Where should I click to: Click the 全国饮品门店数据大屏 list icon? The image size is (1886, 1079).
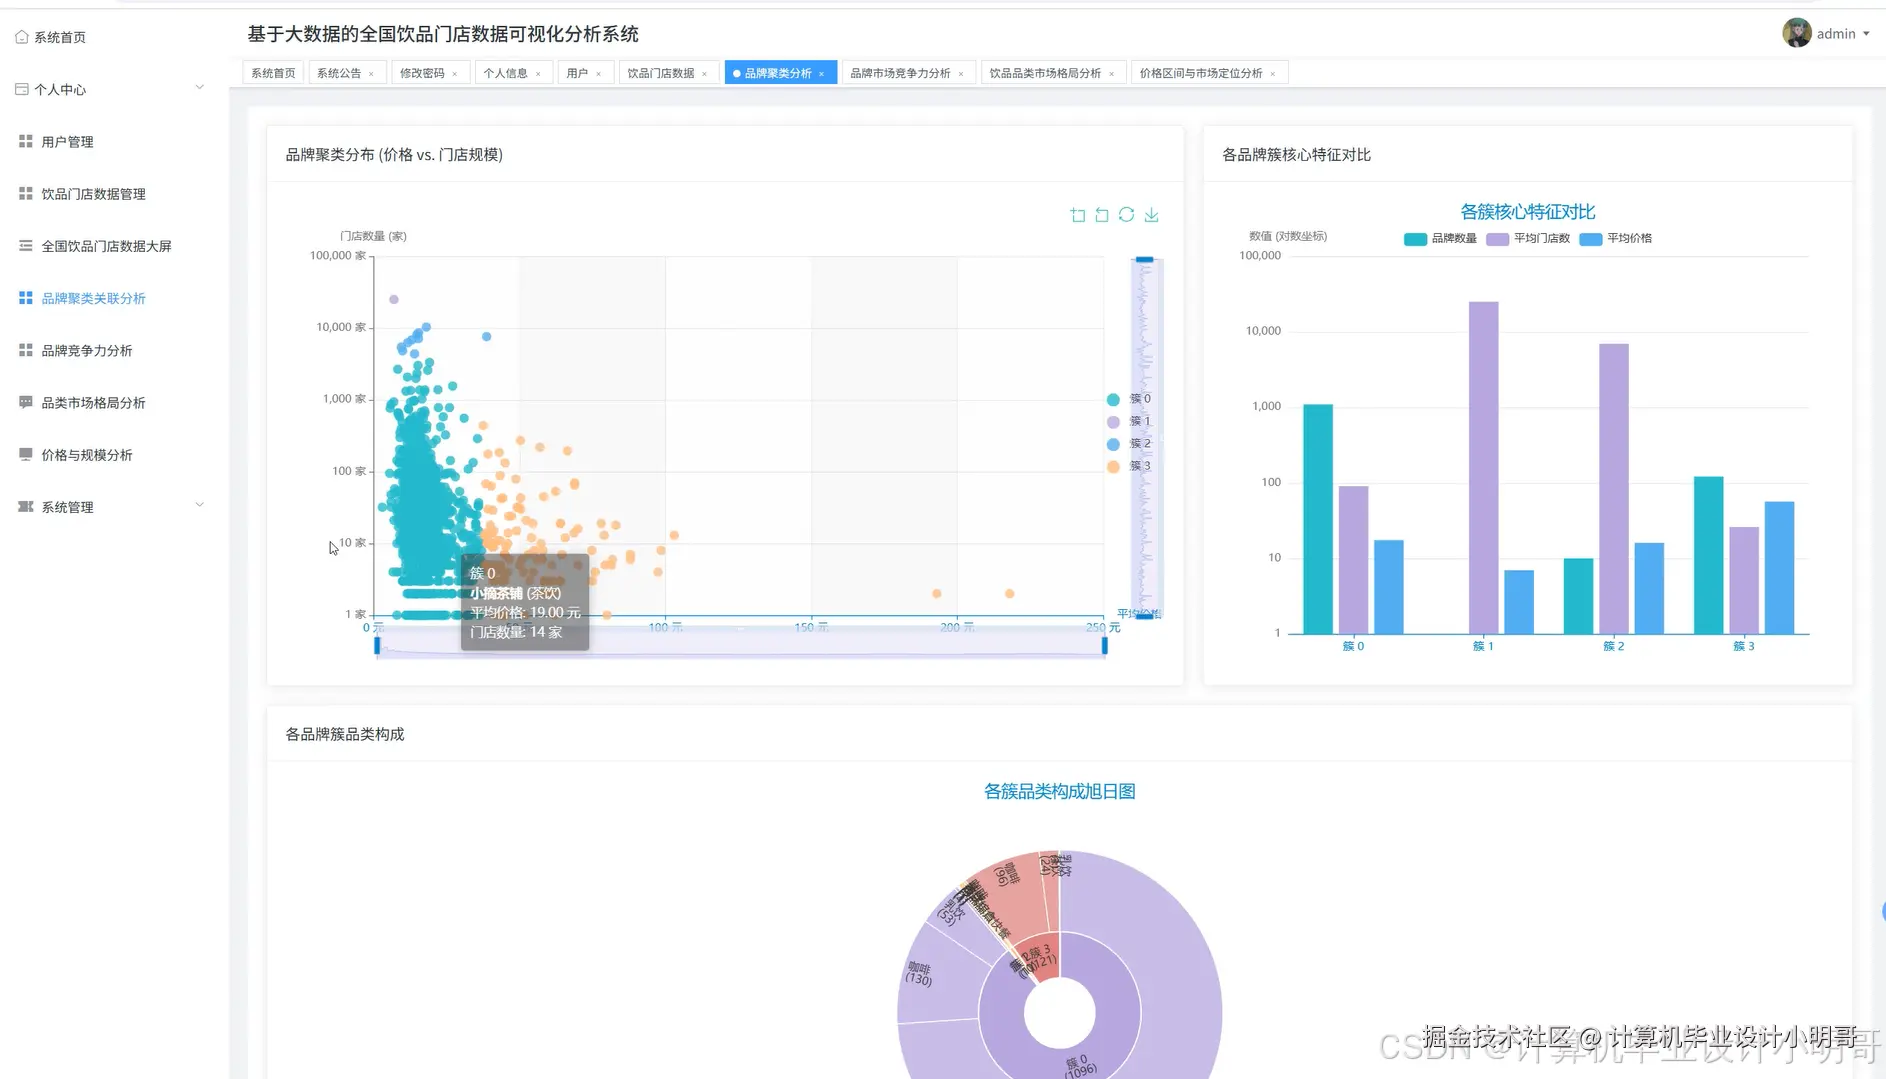(26, 245)
